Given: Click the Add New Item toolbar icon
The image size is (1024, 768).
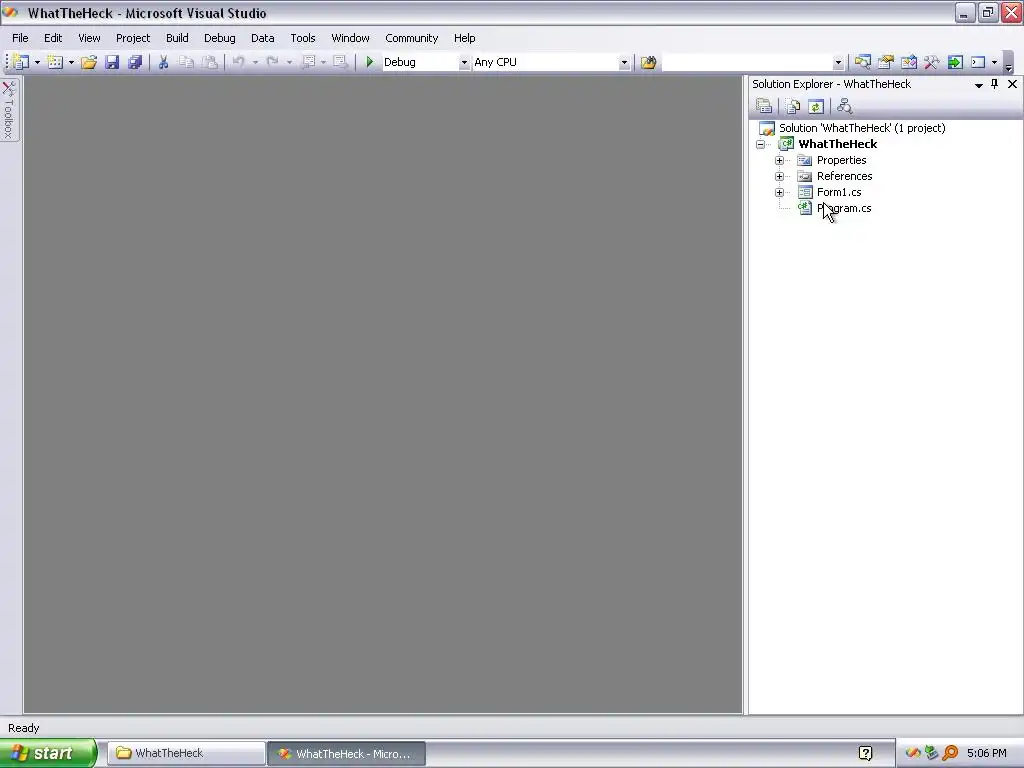Looking at the screenshot, I should (55, 62).
